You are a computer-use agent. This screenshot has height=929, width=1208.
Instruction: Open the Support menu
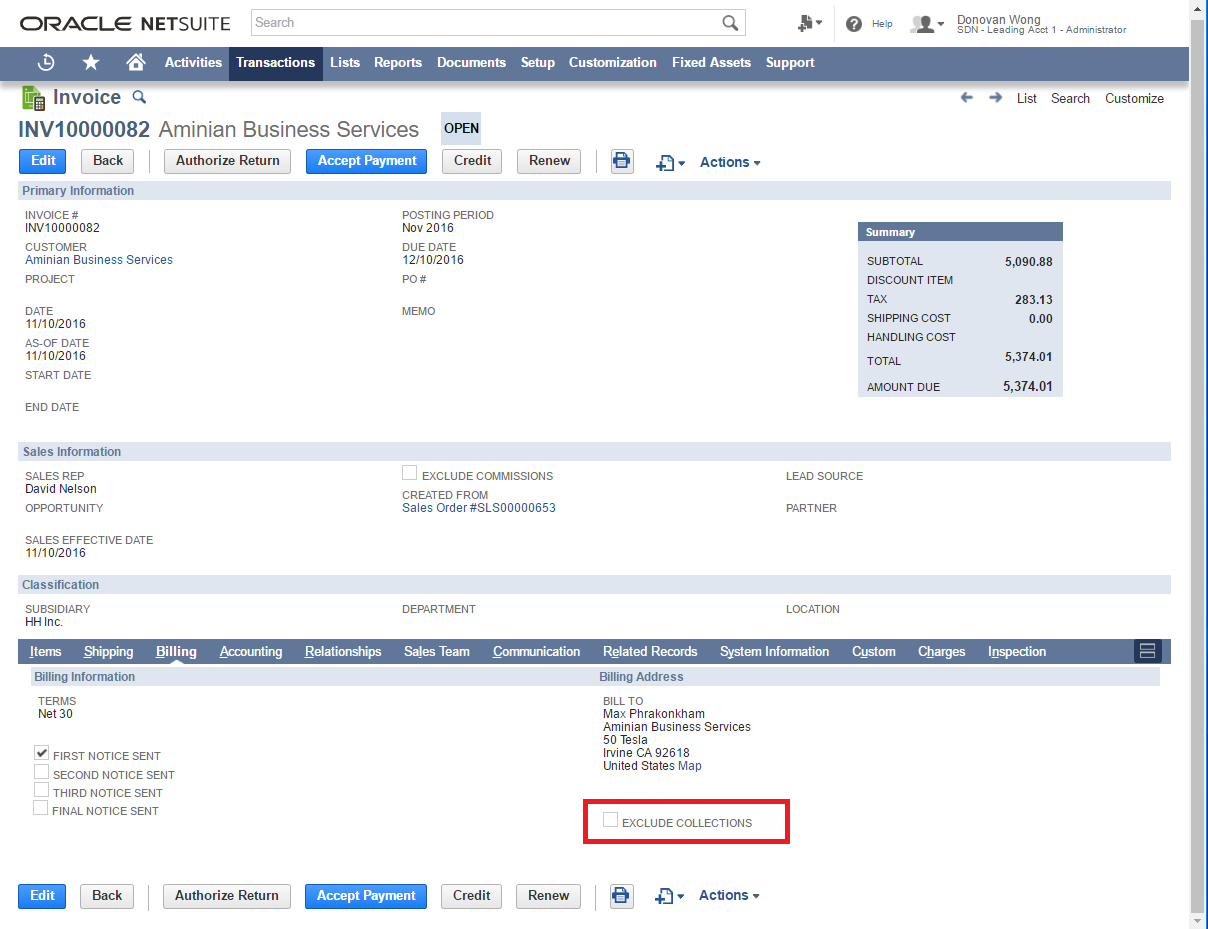click(x=790, y=62)
